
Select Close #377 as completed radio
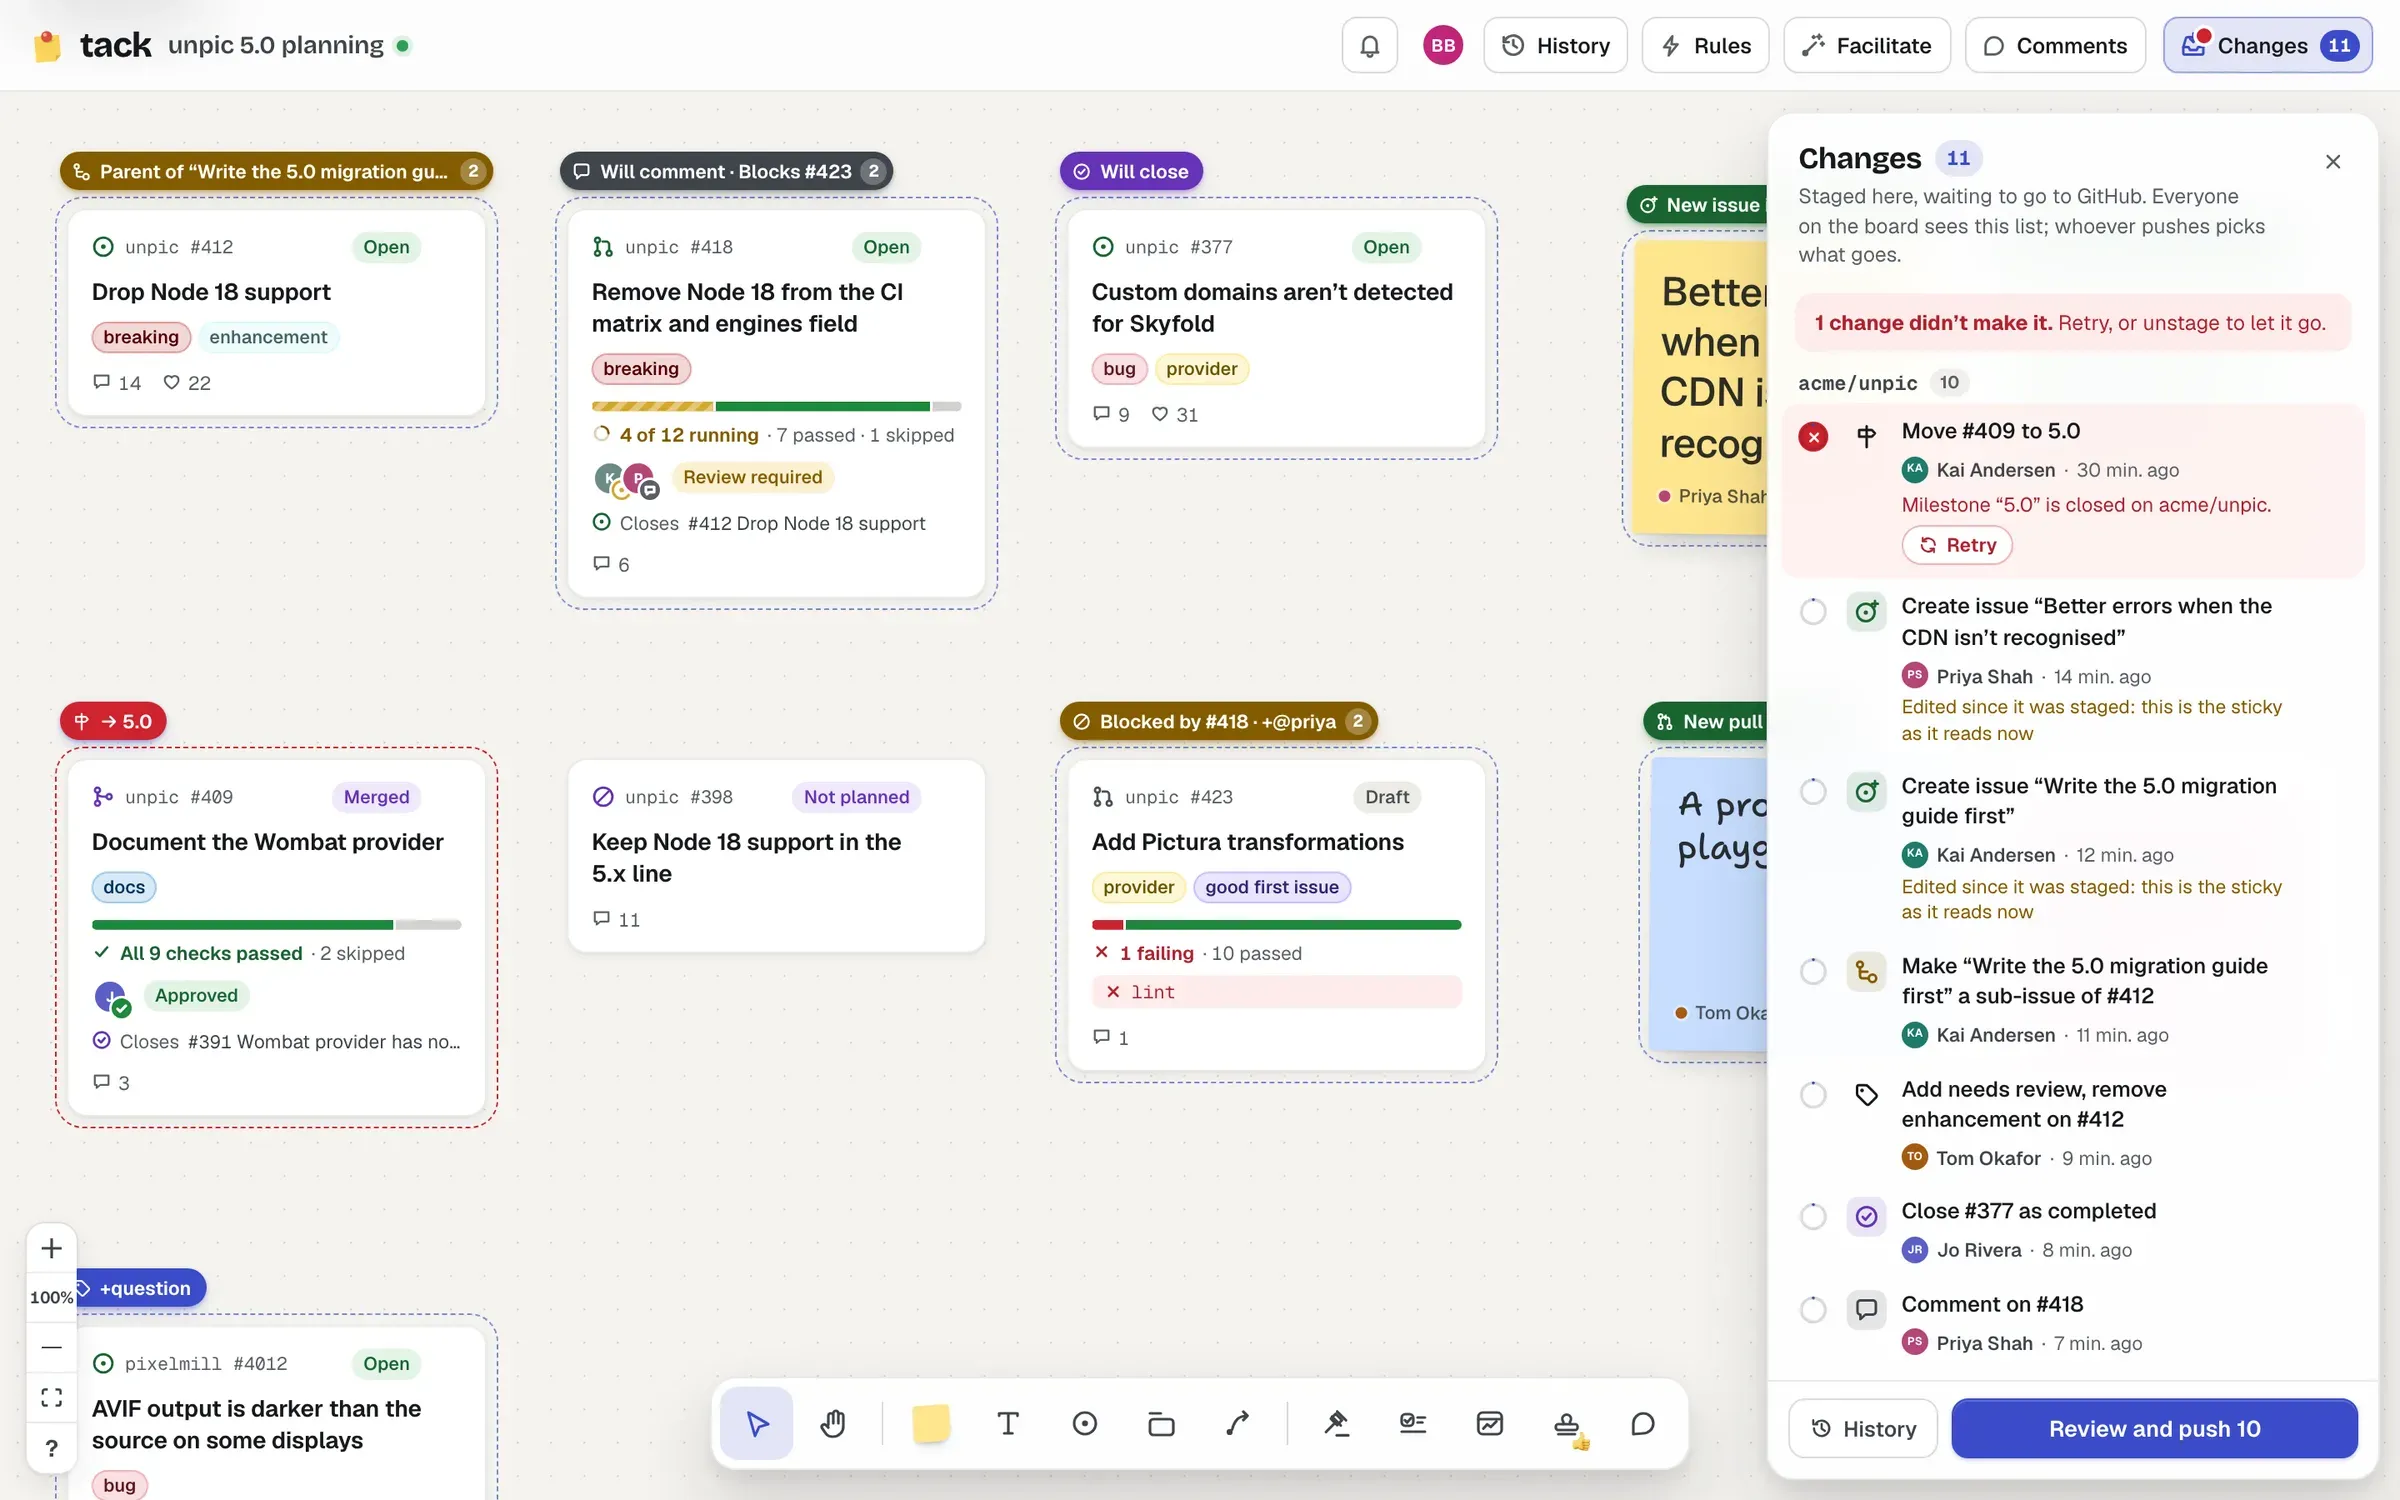coord(1813,1216)
